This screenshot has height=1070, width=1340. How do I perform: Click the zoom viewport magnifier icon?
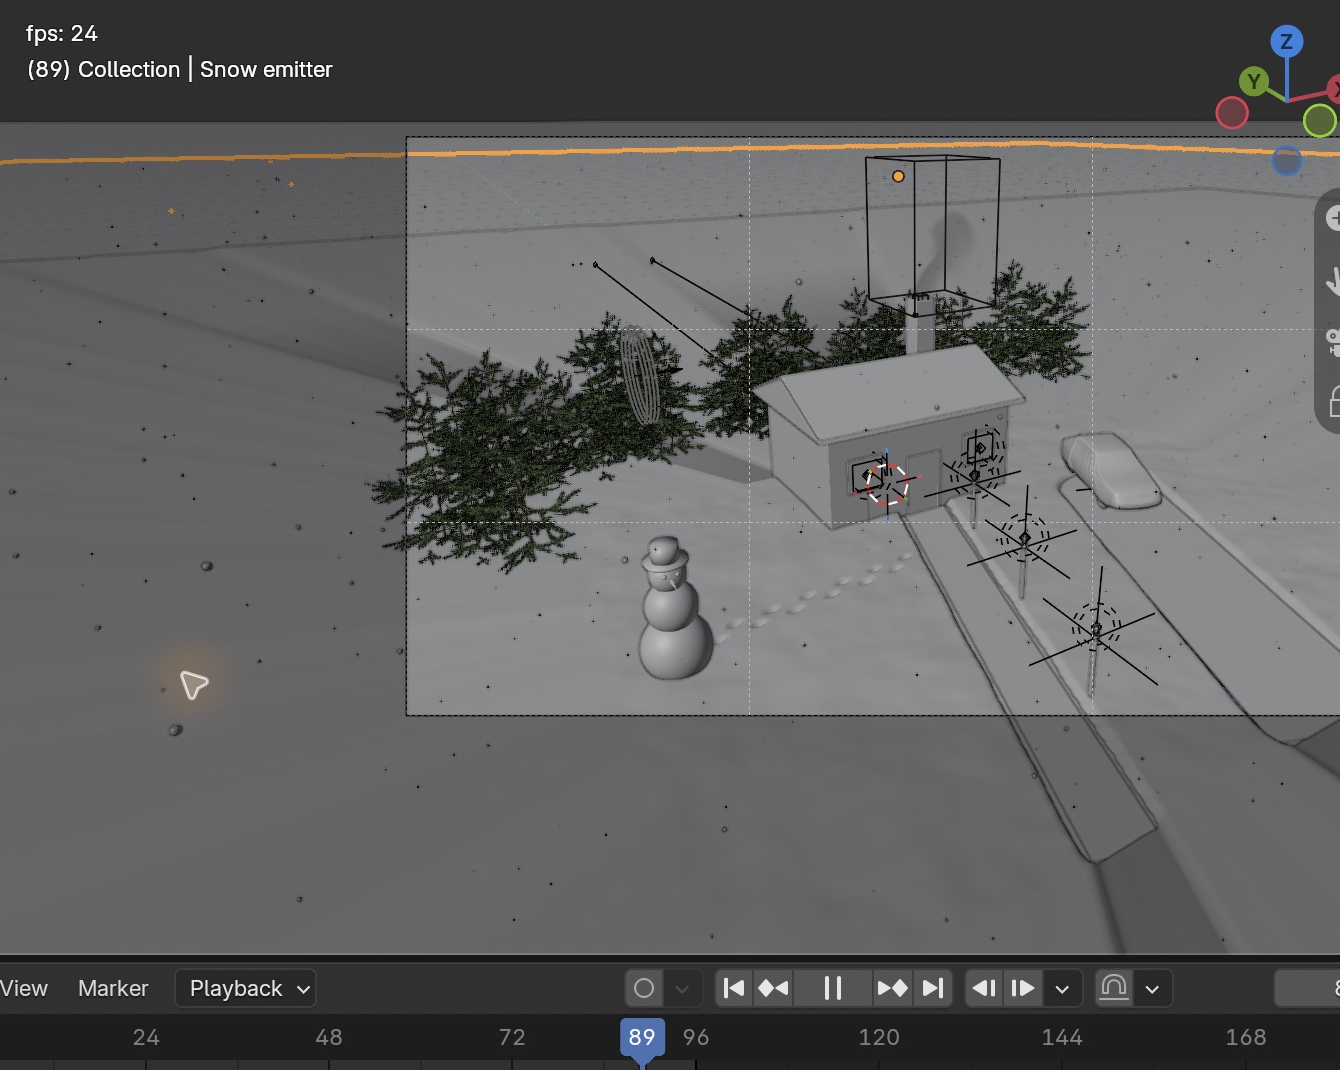coord(1331,218)
